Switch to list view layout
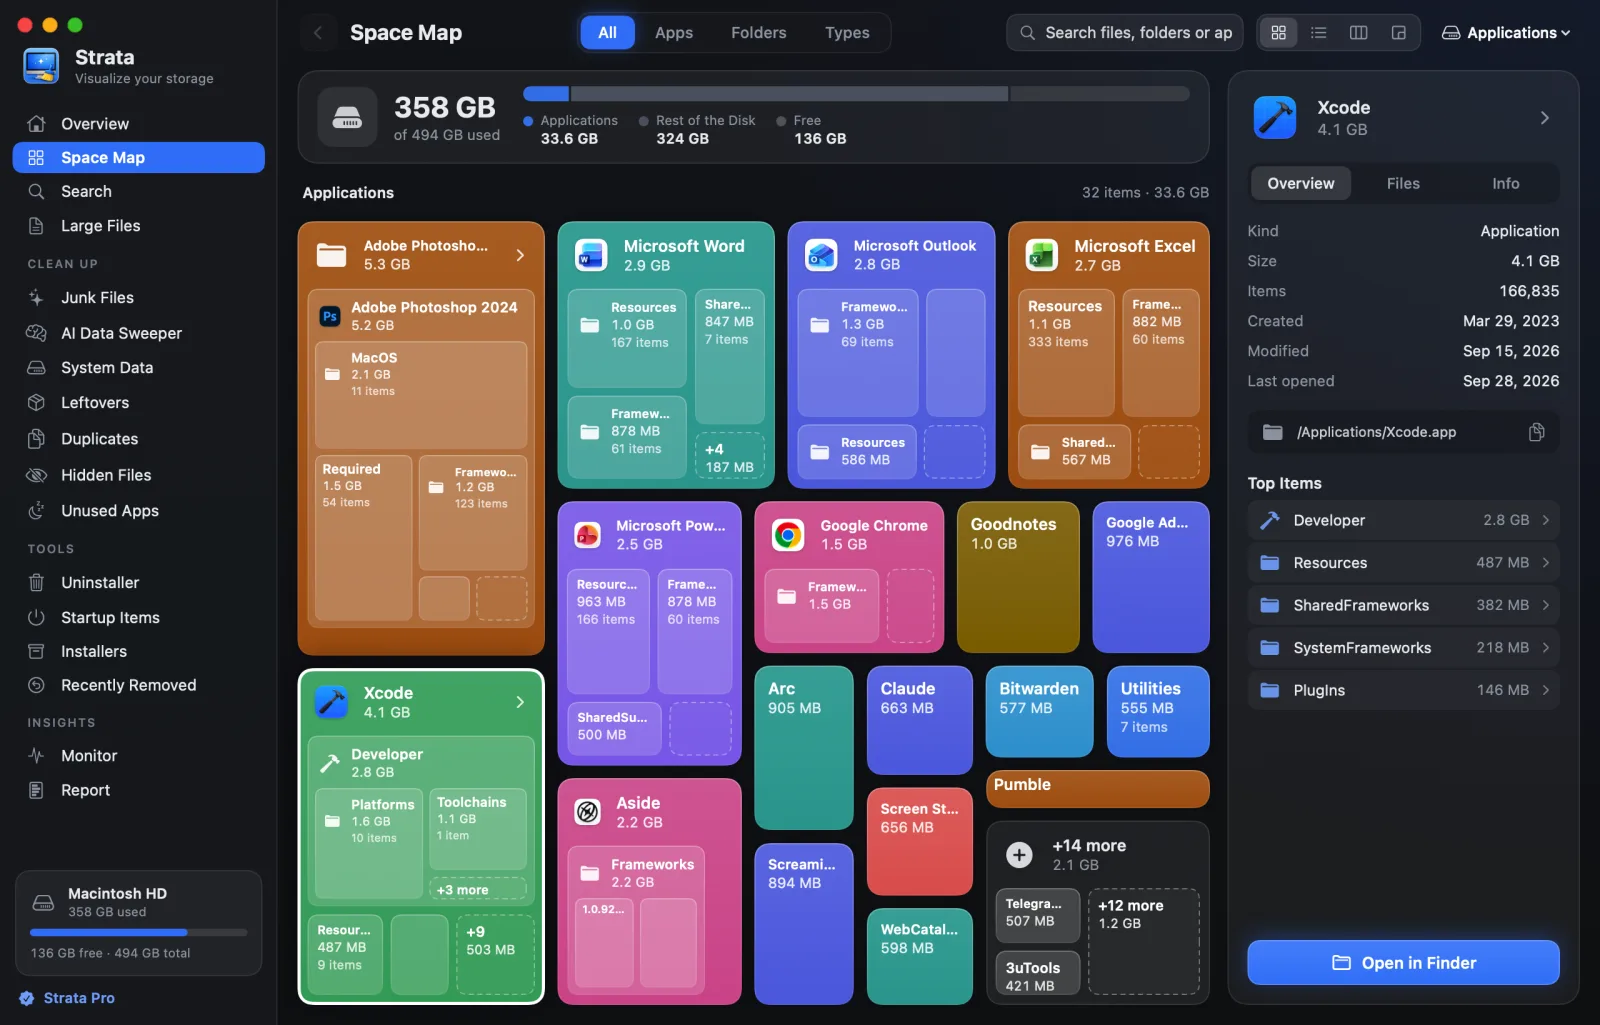Image resolution: width=1600 pixels, height=1025 pixels. pyautogui.click(x=1318, y=33)
